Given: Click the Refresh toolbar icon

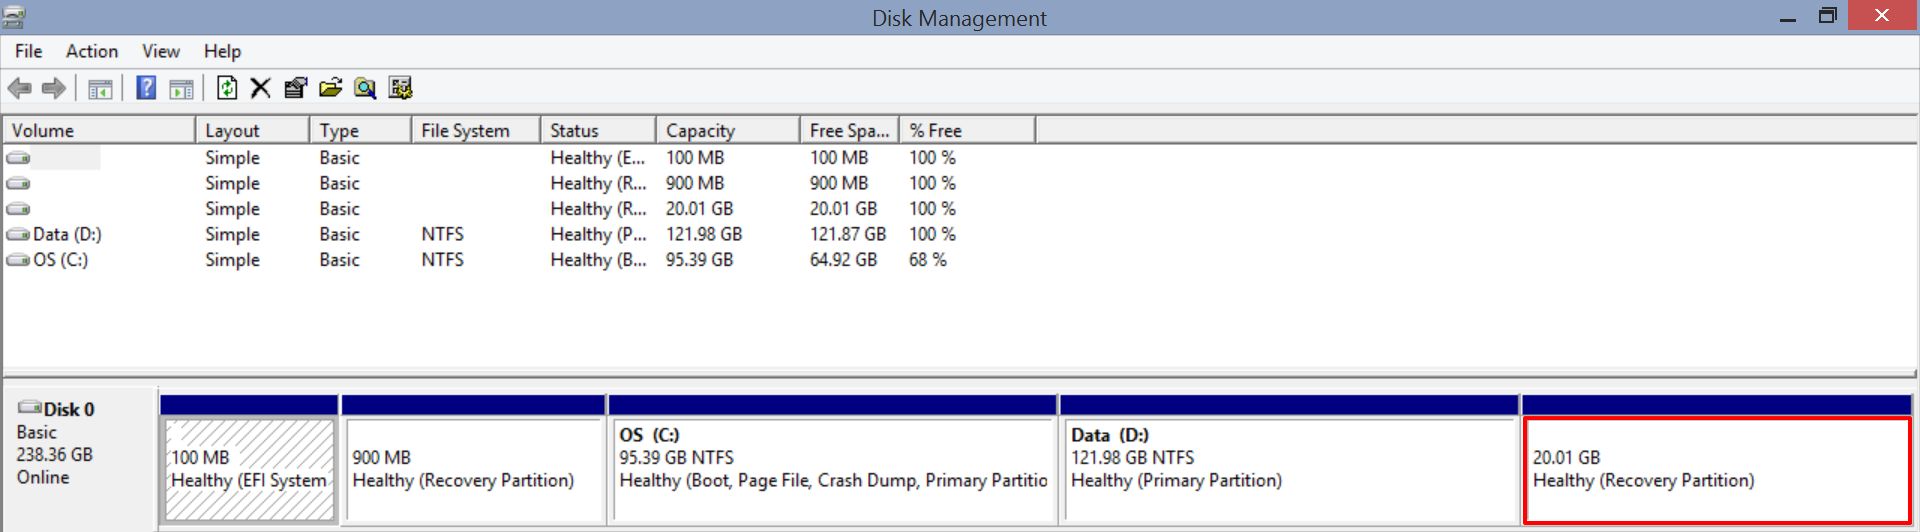Looking at the screenshot, I should coord(227,88).
